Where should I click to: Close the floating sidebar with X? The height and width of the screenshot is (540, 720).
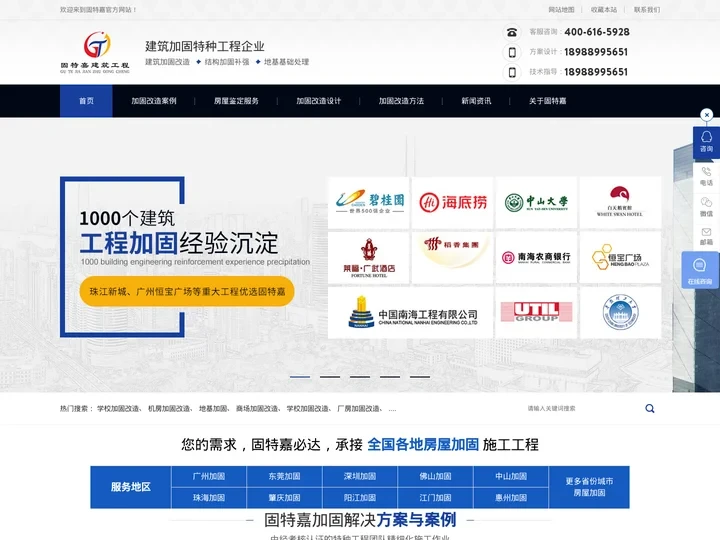click(x=707, y=114)
